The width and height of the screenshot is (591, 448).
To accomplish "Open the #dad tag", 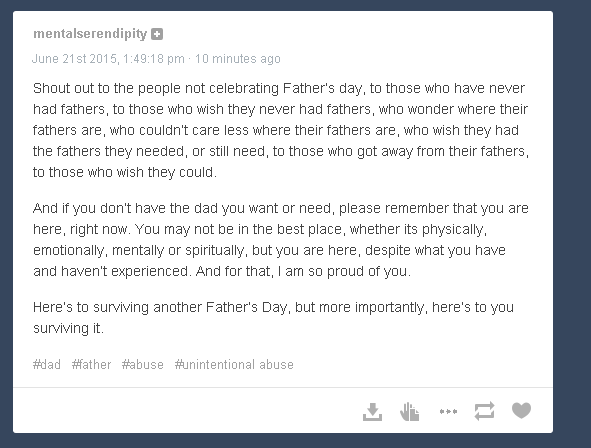I will [x=47, y=365].
